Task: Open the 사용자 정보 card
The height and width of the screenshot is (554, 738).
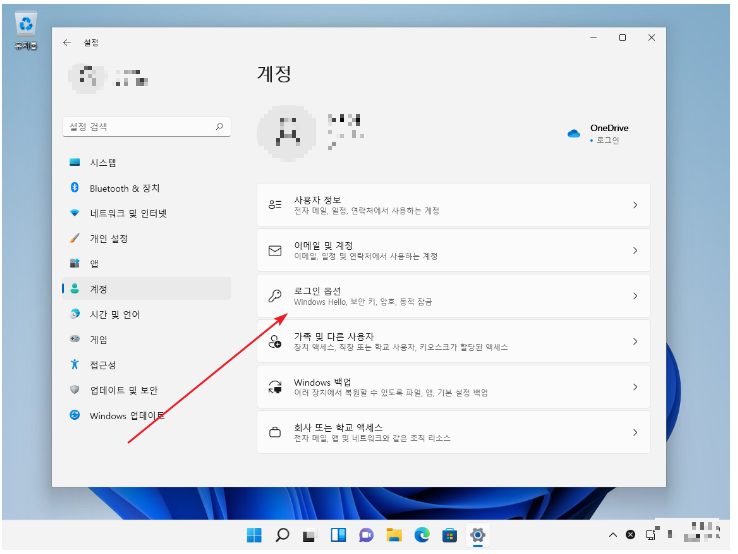Action: pos(454,205)
